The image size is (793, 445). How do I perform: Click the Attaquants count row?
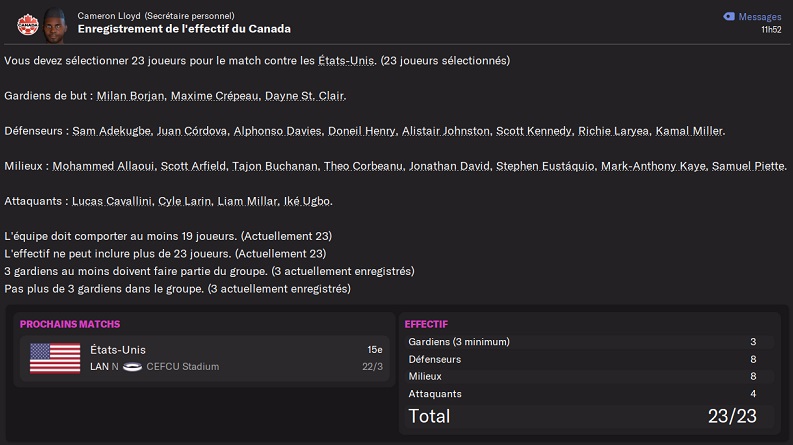[x=588, y=393]
